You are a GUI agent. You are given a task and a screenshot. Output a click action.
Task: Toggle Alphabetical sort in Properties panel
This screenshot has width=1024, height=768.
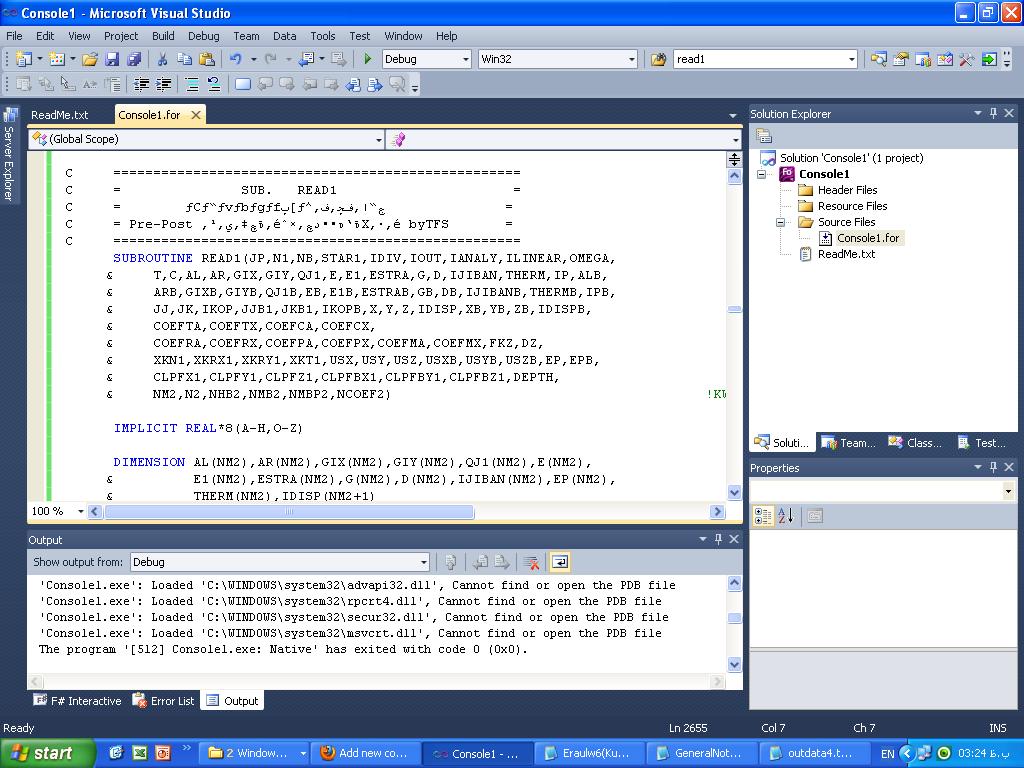click(786, 516)
